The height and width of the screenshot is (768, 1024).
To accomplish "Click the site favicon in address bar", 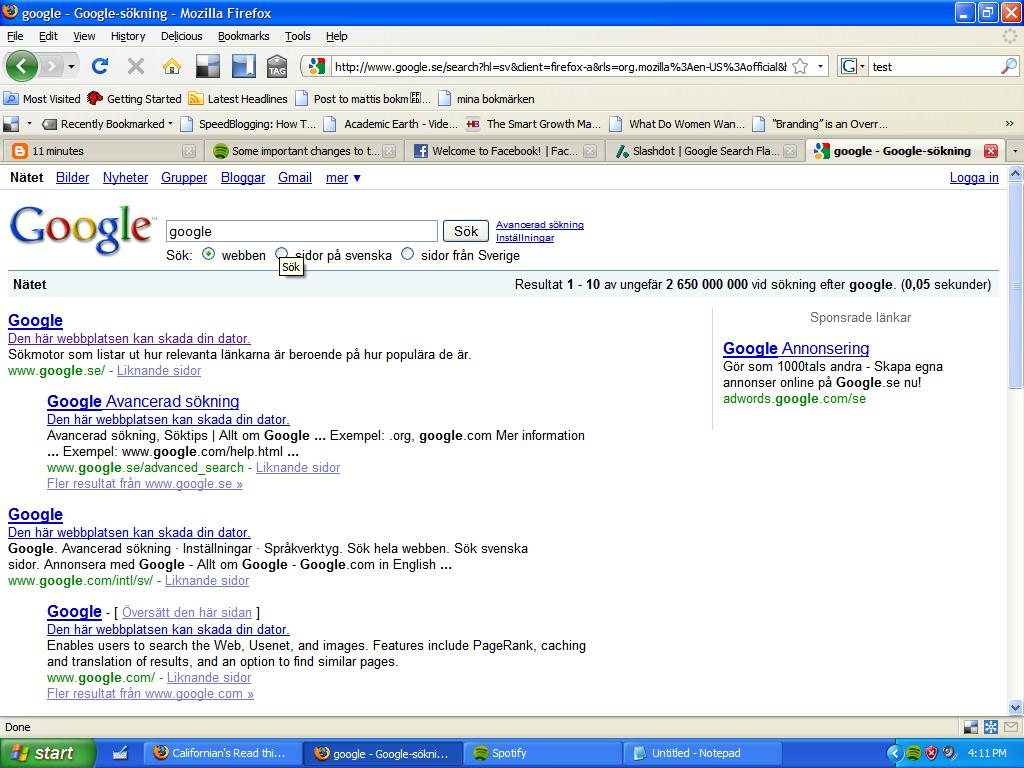I will point(317,66).
